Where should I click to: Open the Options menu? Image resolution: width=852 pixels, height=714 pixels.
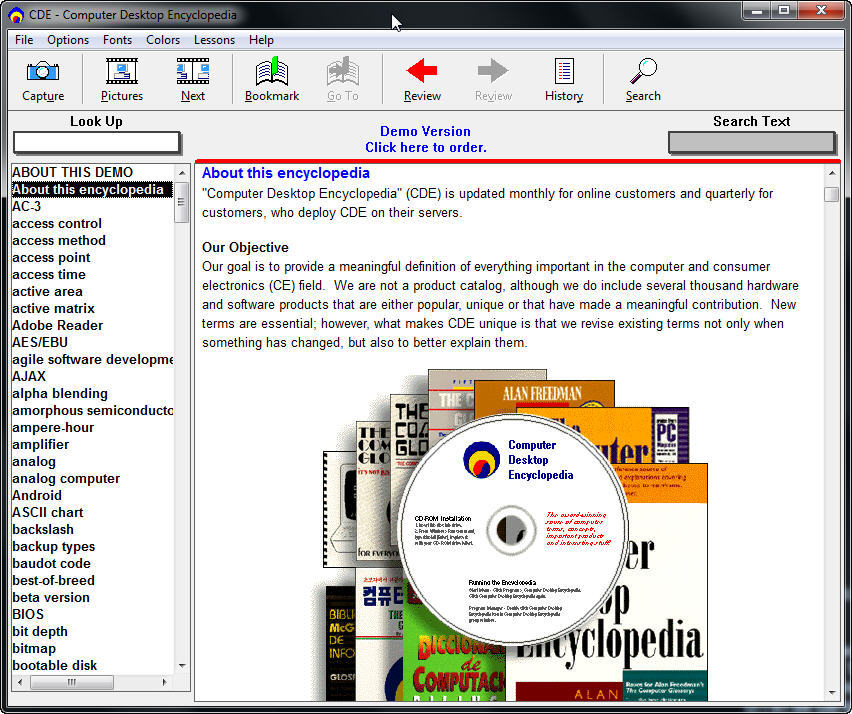click(67, 40)
